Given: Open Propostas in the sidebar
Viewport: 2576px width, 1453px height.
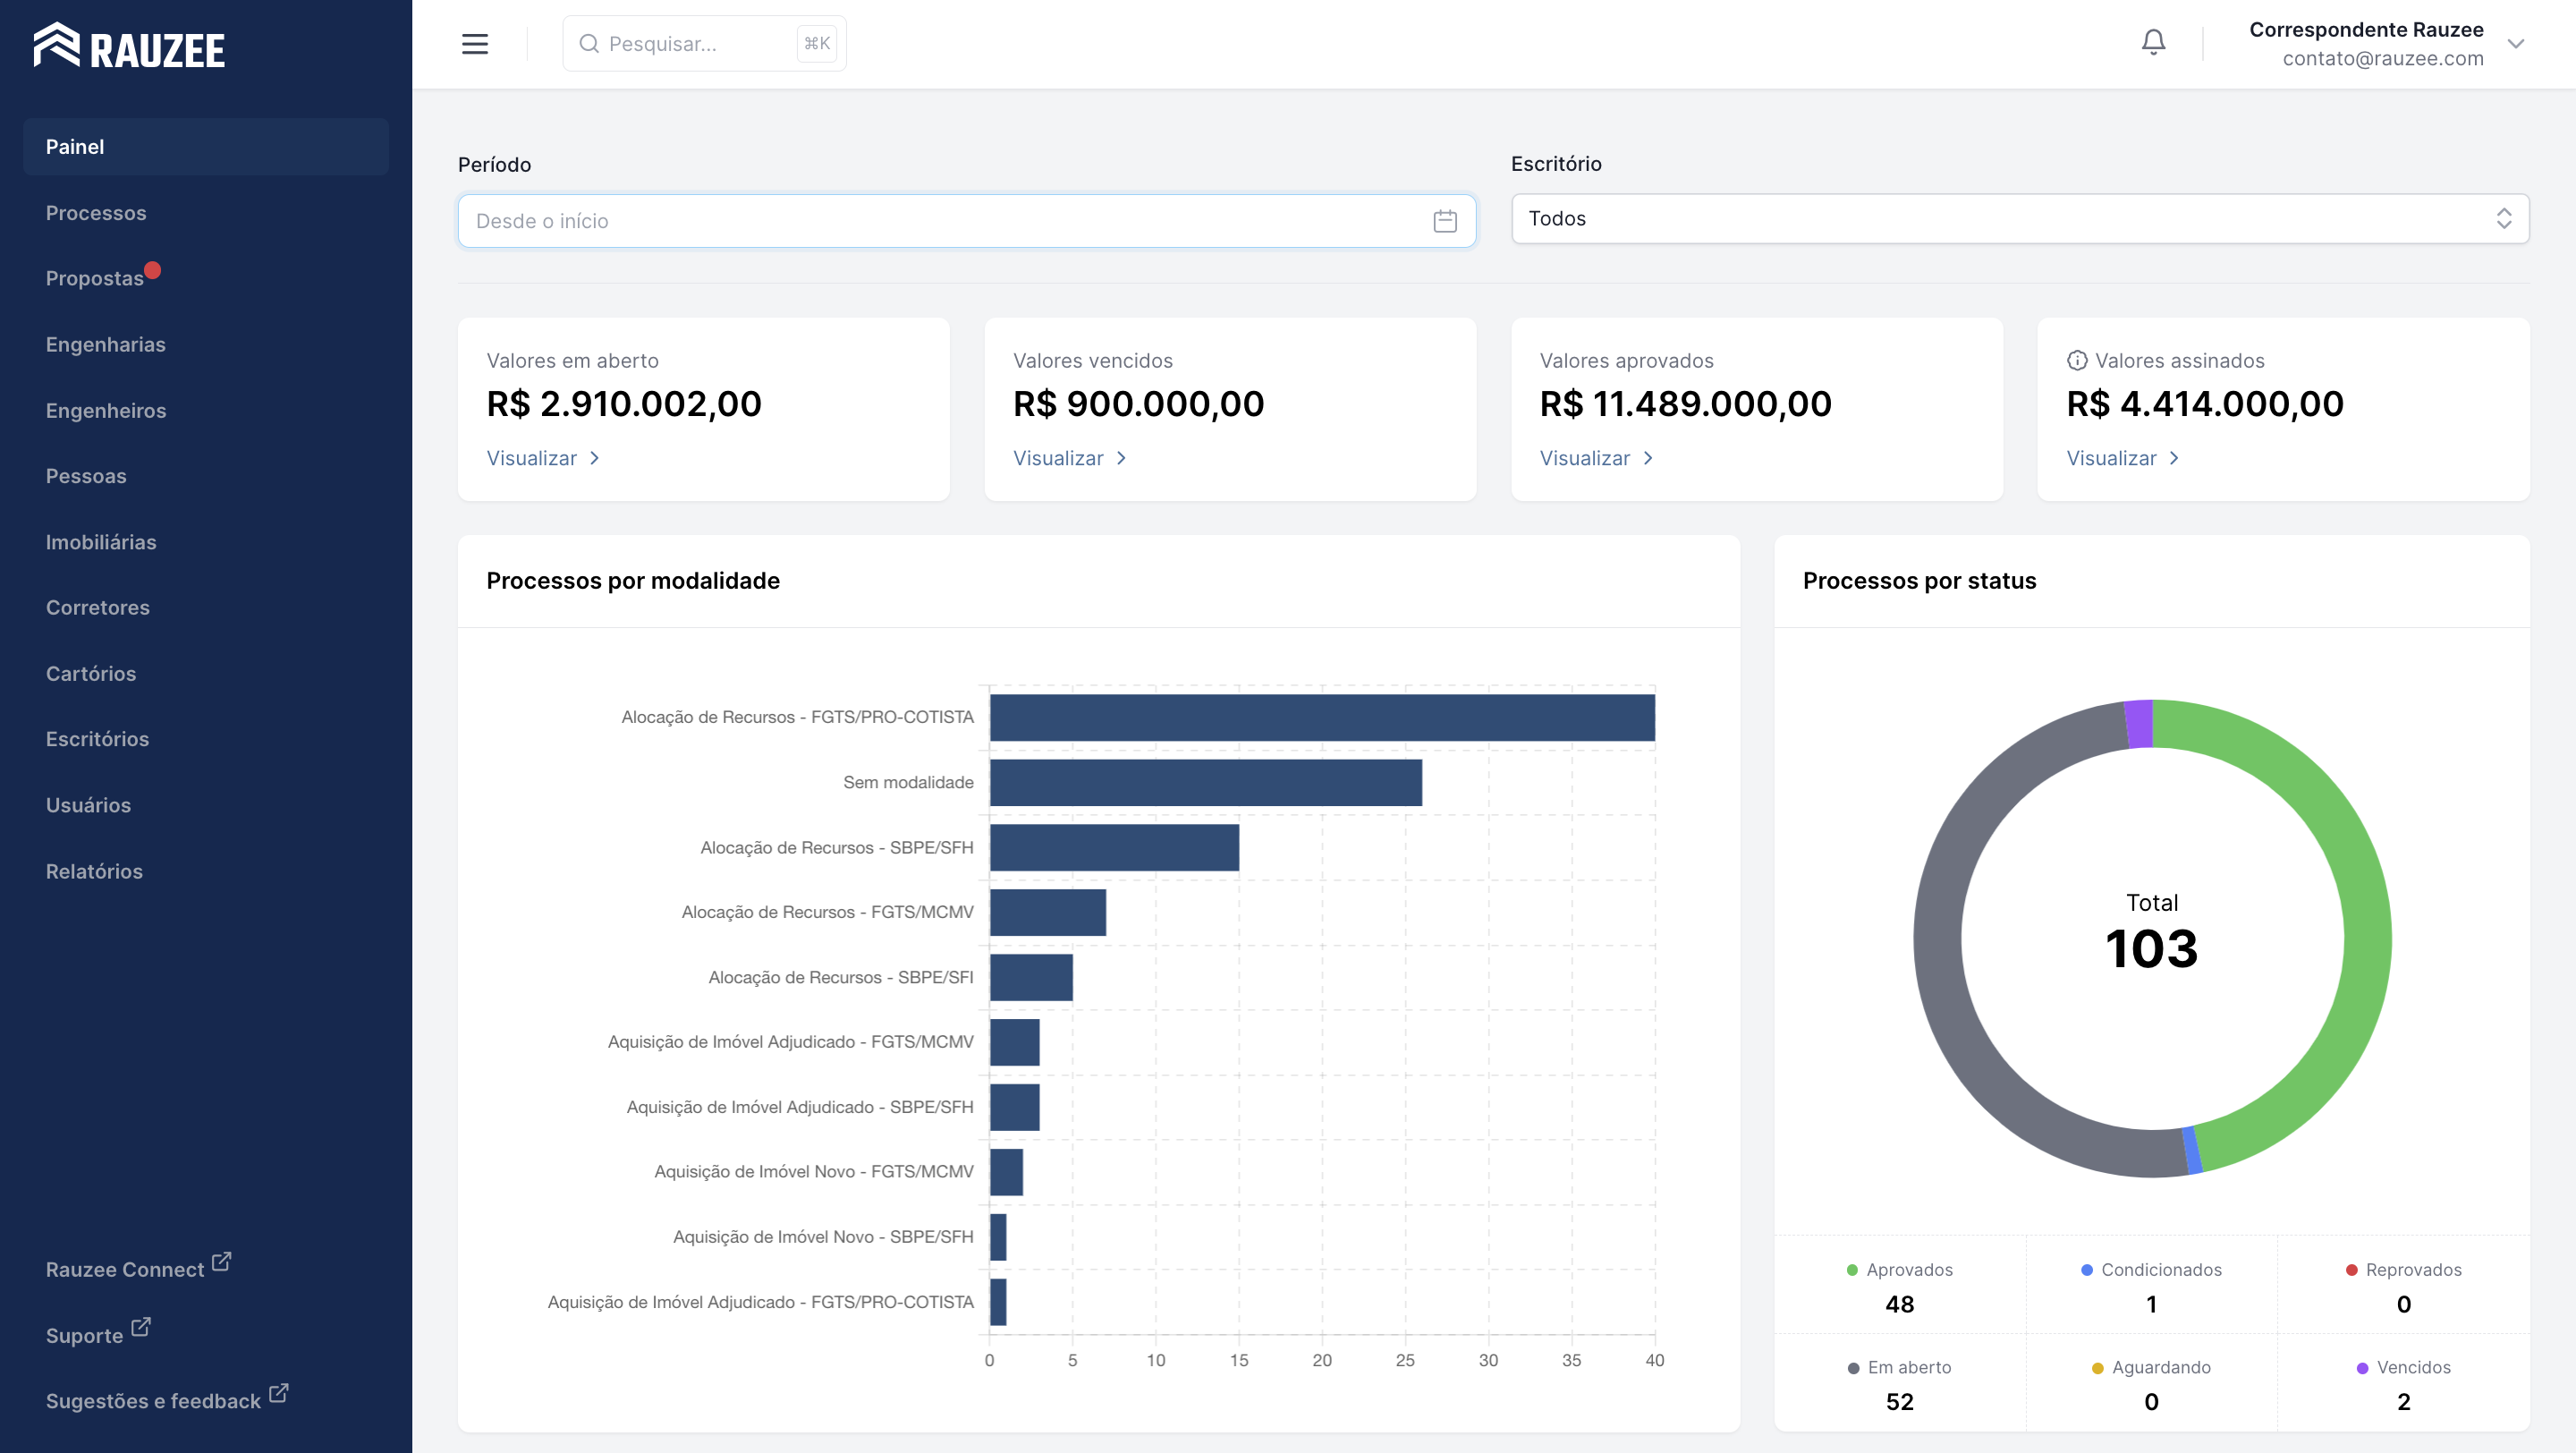Looking at the screenshot, I should tap(95, 279).
